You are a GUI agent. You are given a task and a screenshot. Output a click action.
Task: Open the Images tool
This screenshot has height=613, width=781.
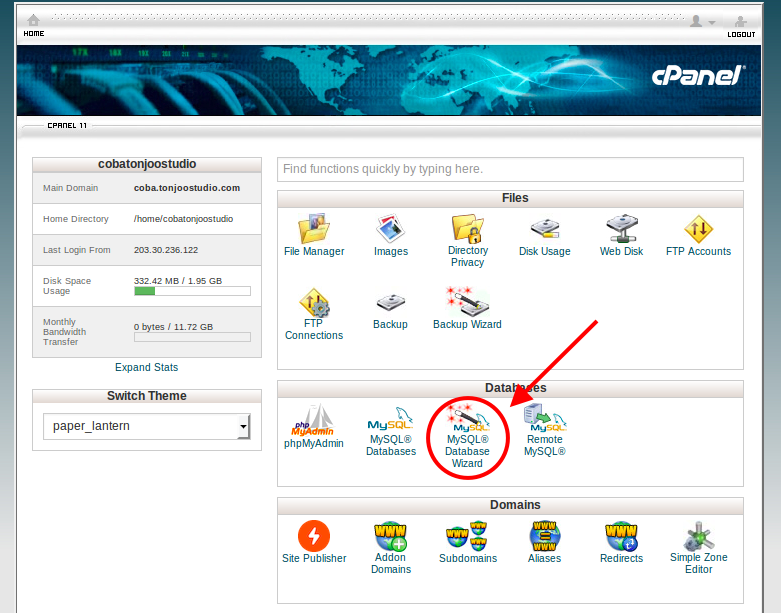coord(390,235)
